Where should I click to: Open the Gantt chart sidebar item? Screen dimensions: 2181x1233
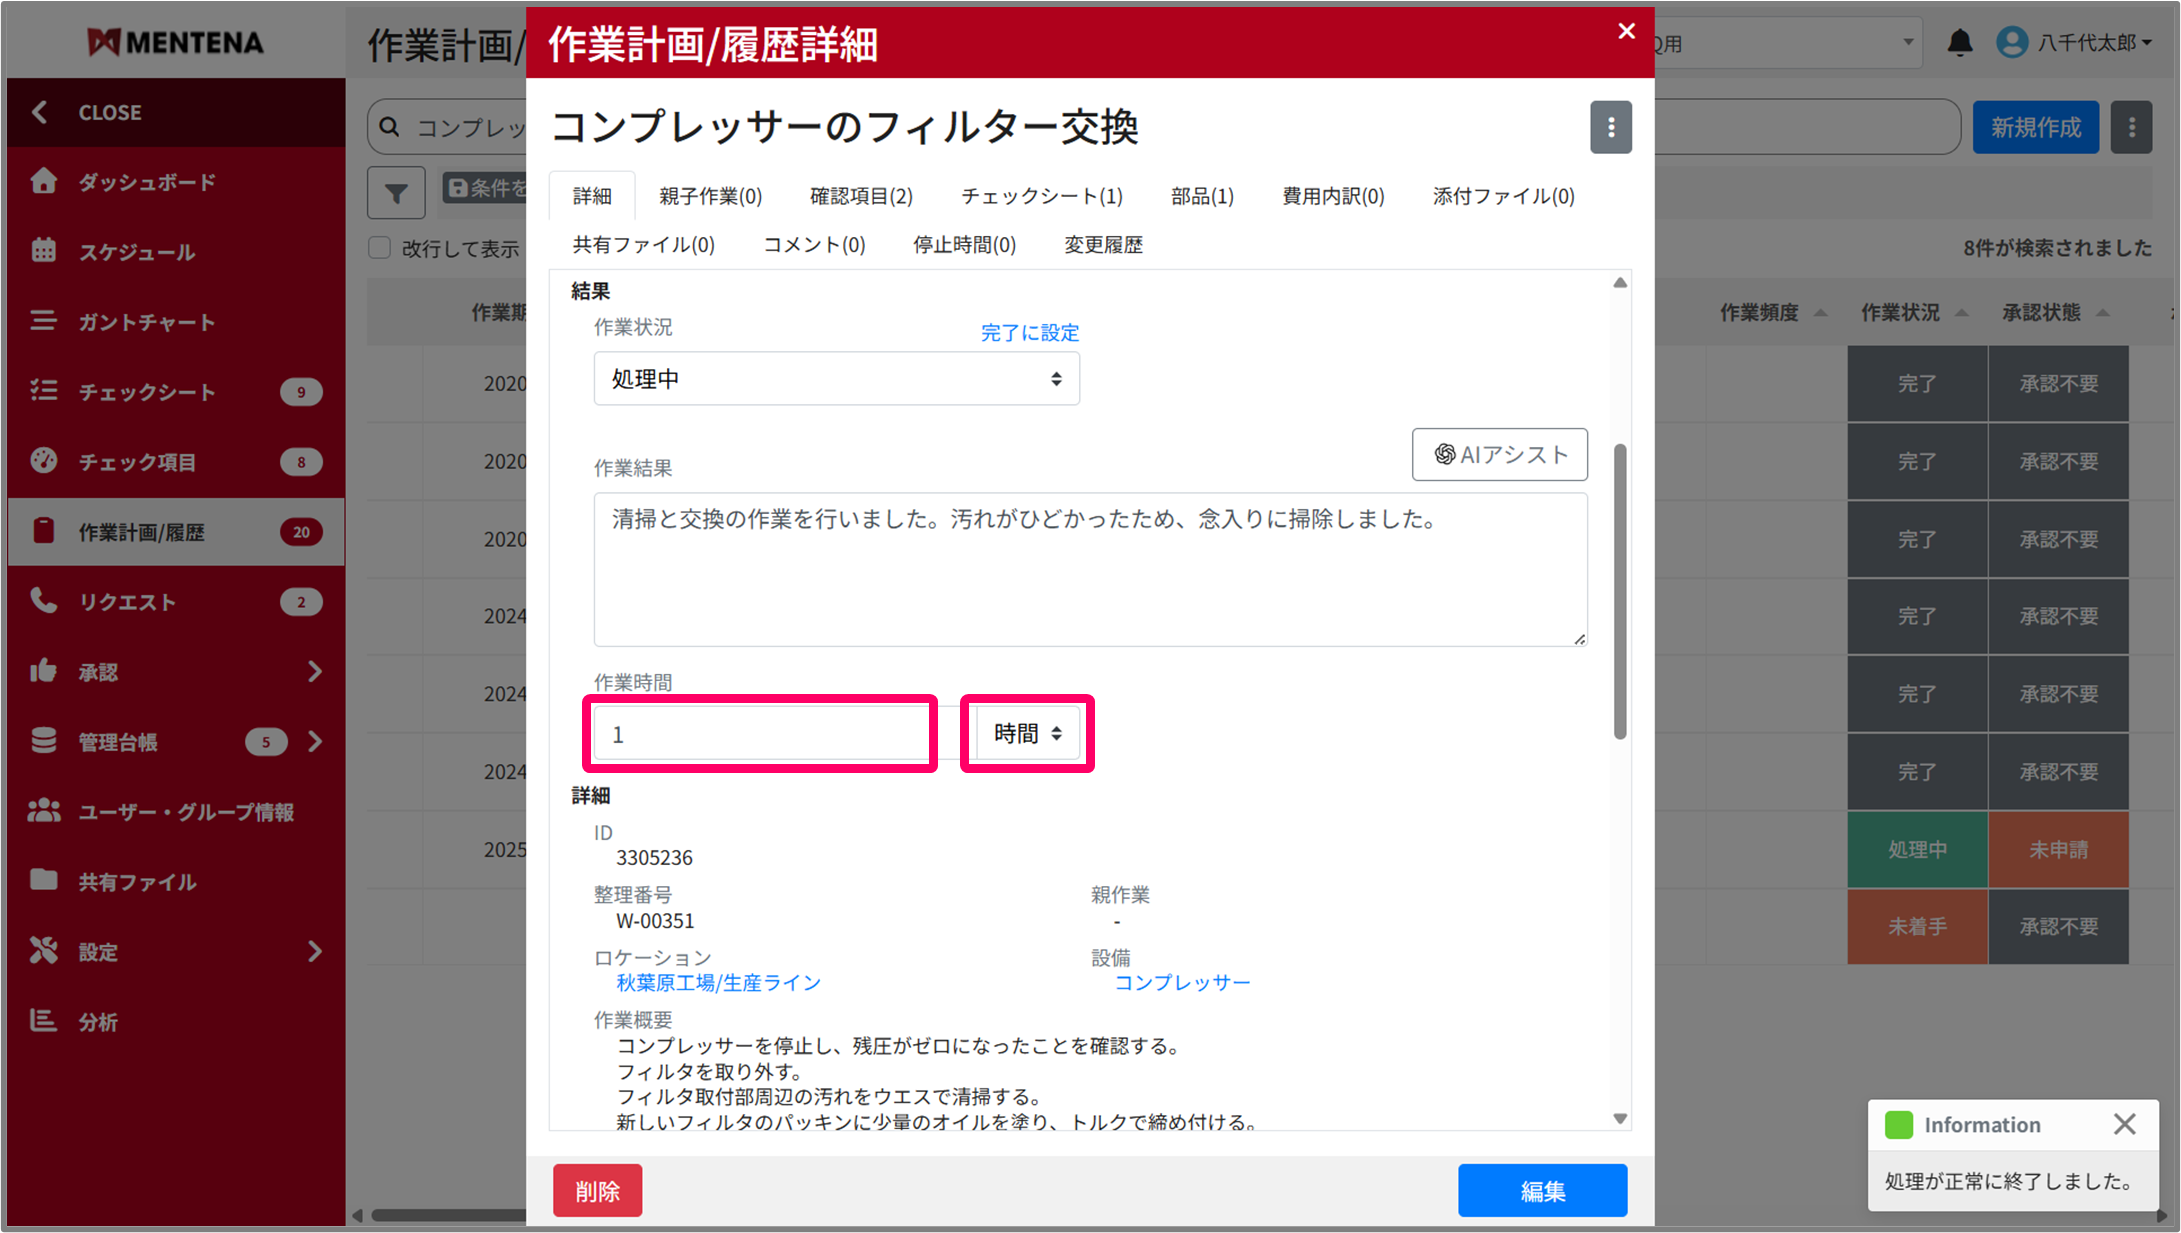(x=146, y=322)
